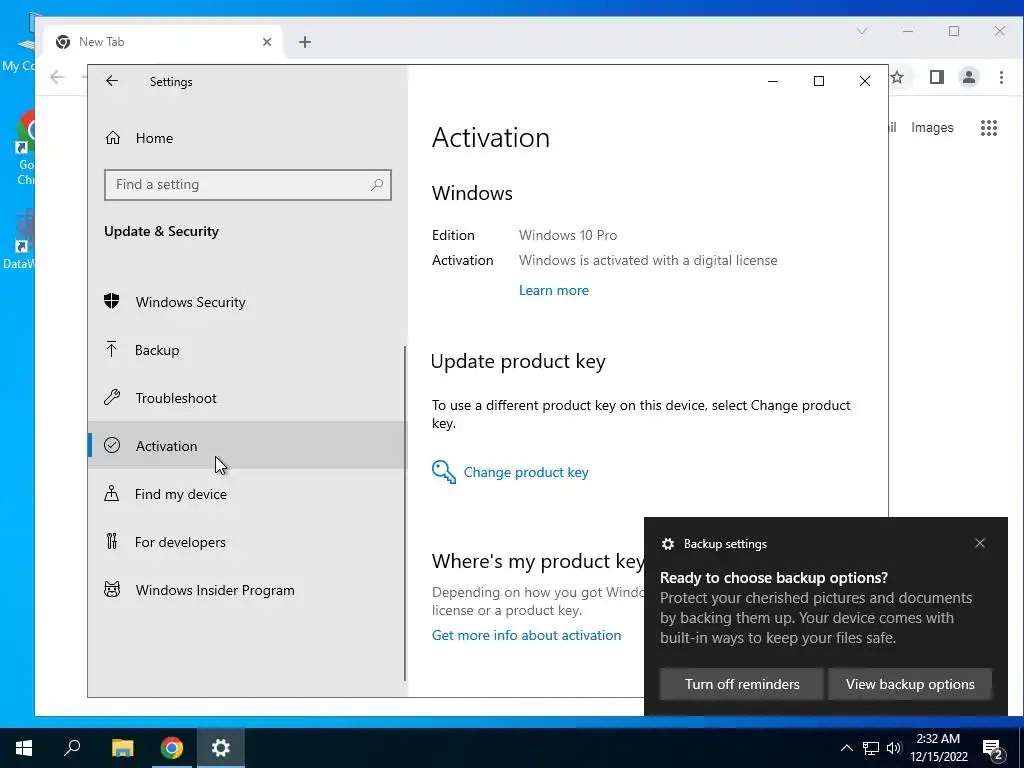Click Chrome back navigation arrow
The image size is (1024, 768).
(57, 77)
